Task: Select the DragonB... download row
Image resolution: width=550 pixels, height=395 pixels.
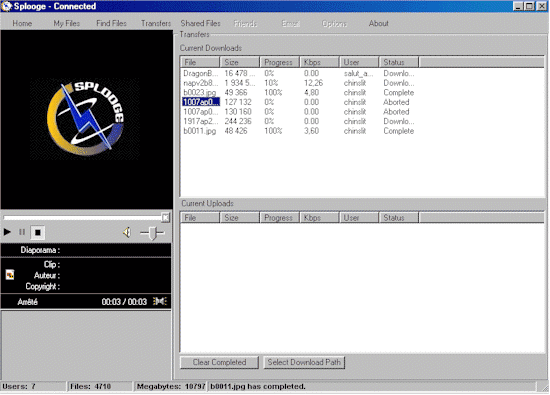Action: pyautogui.click(x=299, y=74)
